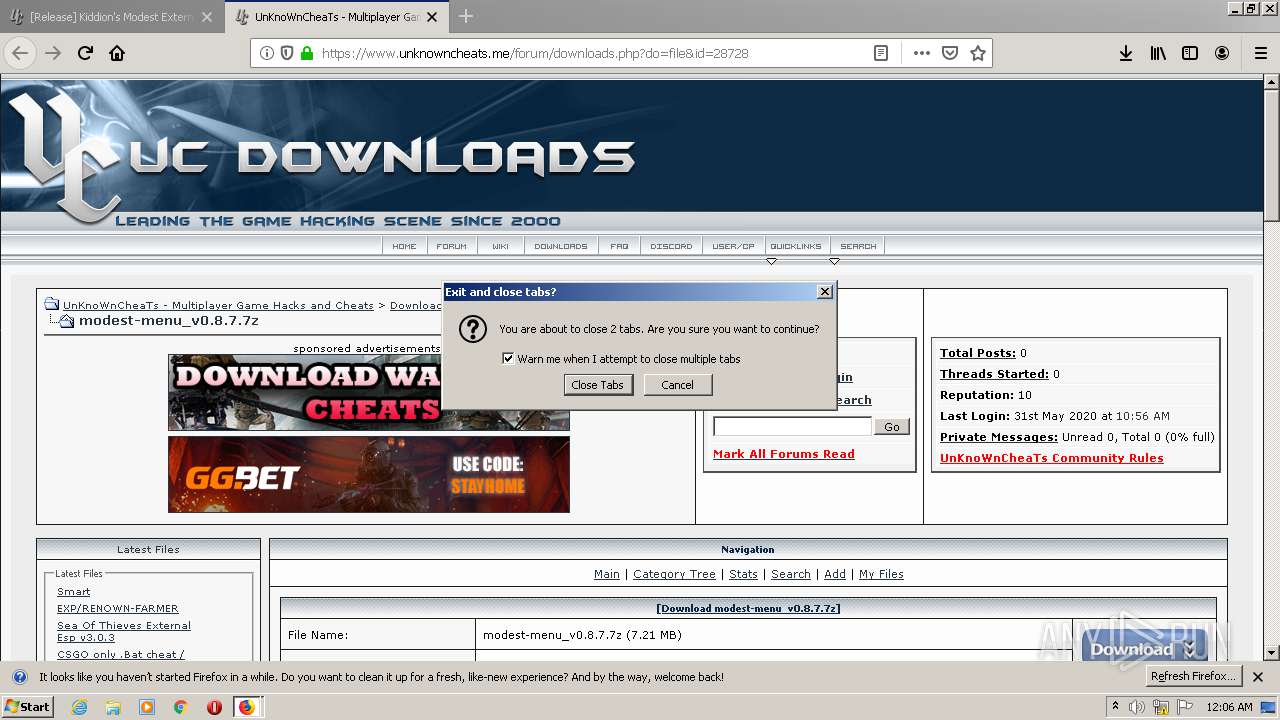
Task: Show hidden system tray icons
Action: [1115, 707]
